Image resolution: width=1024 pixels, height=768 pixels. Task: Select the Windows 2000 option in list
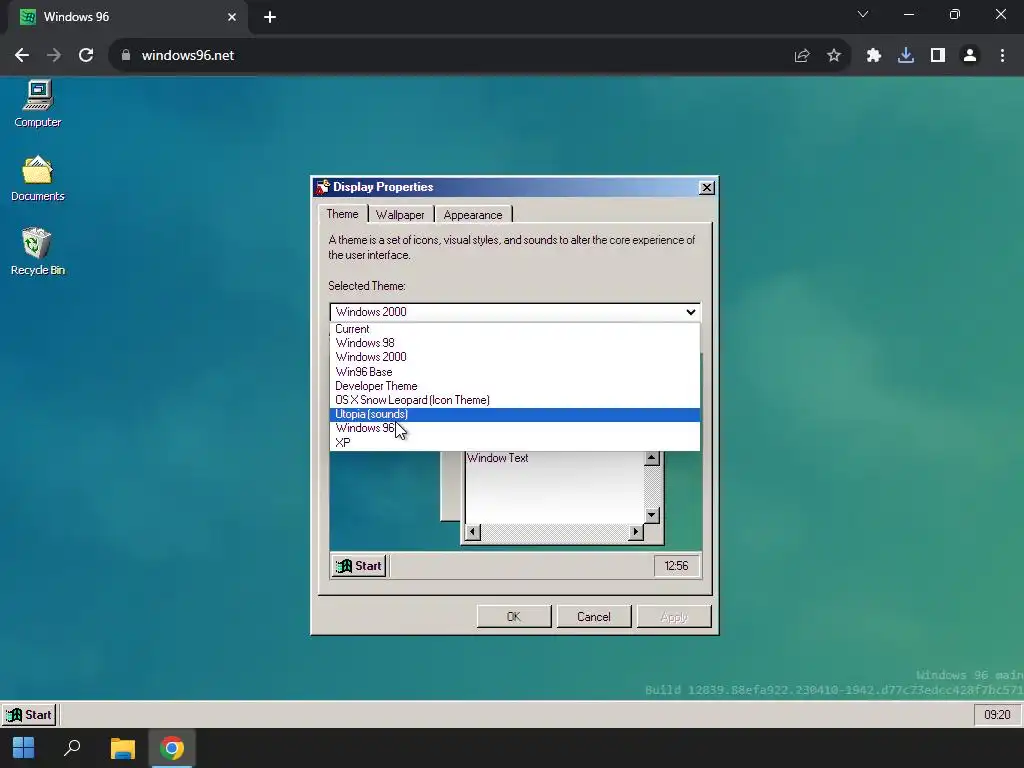(515, 357)
